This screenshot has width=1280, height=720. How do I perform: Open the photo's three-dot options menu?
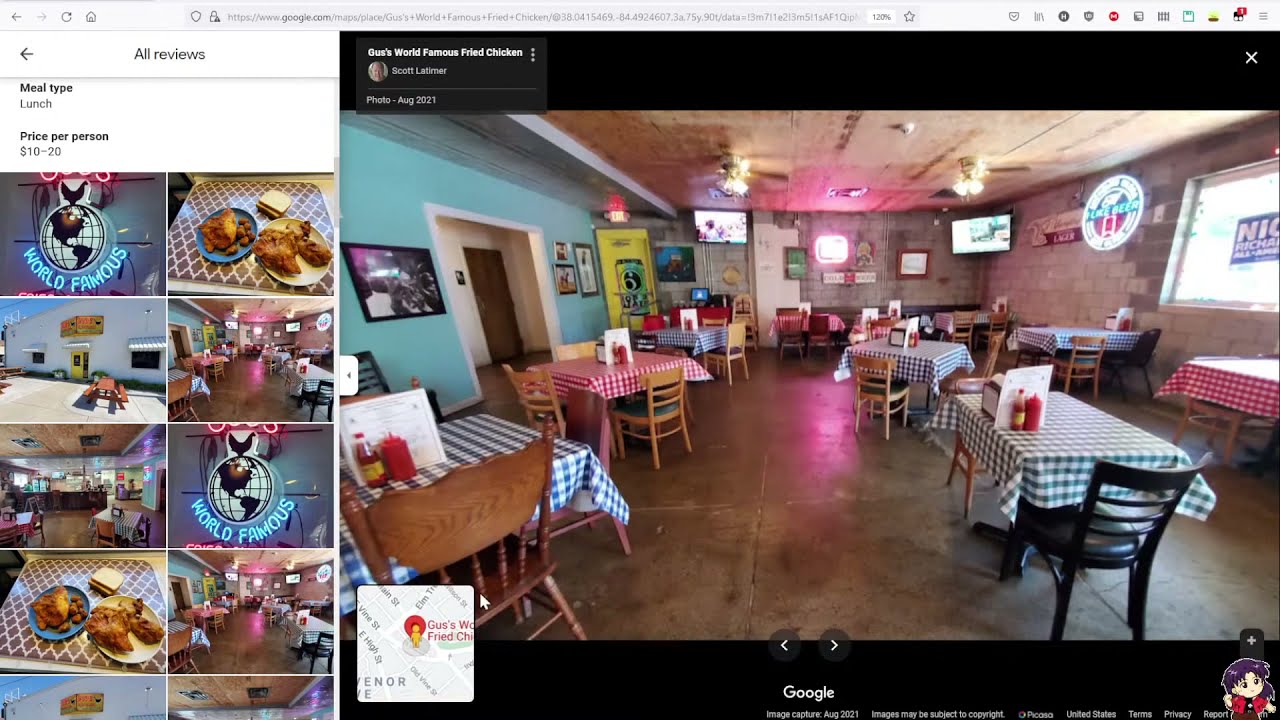[532, 55]
